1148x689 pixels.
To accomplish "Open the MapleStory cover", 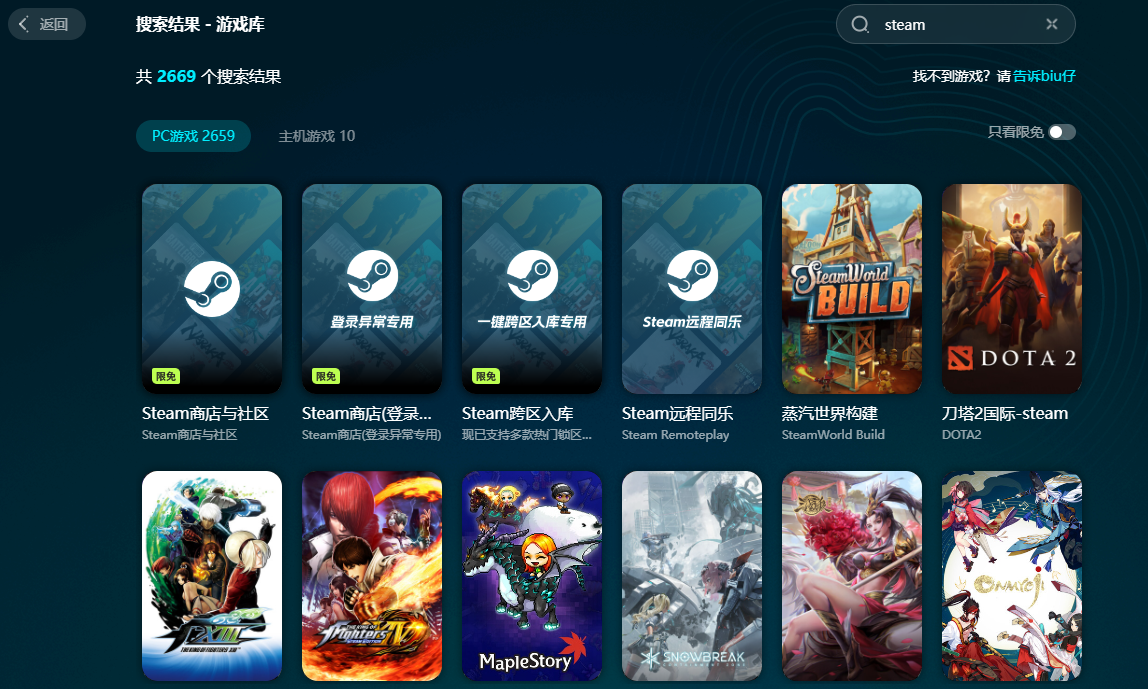I will coord(532,576).
